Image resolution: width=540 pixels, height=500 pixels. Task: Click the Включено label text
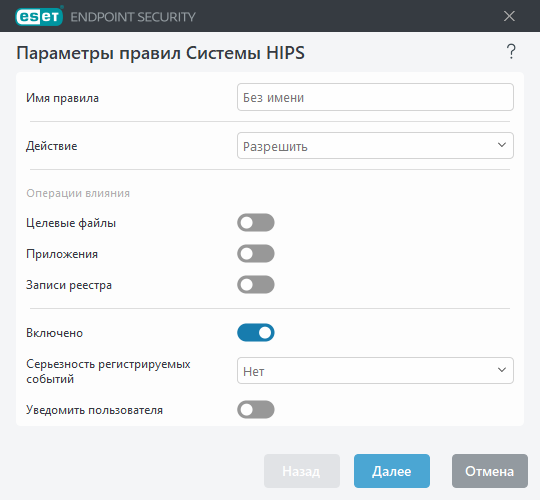[x=54, y=333]
